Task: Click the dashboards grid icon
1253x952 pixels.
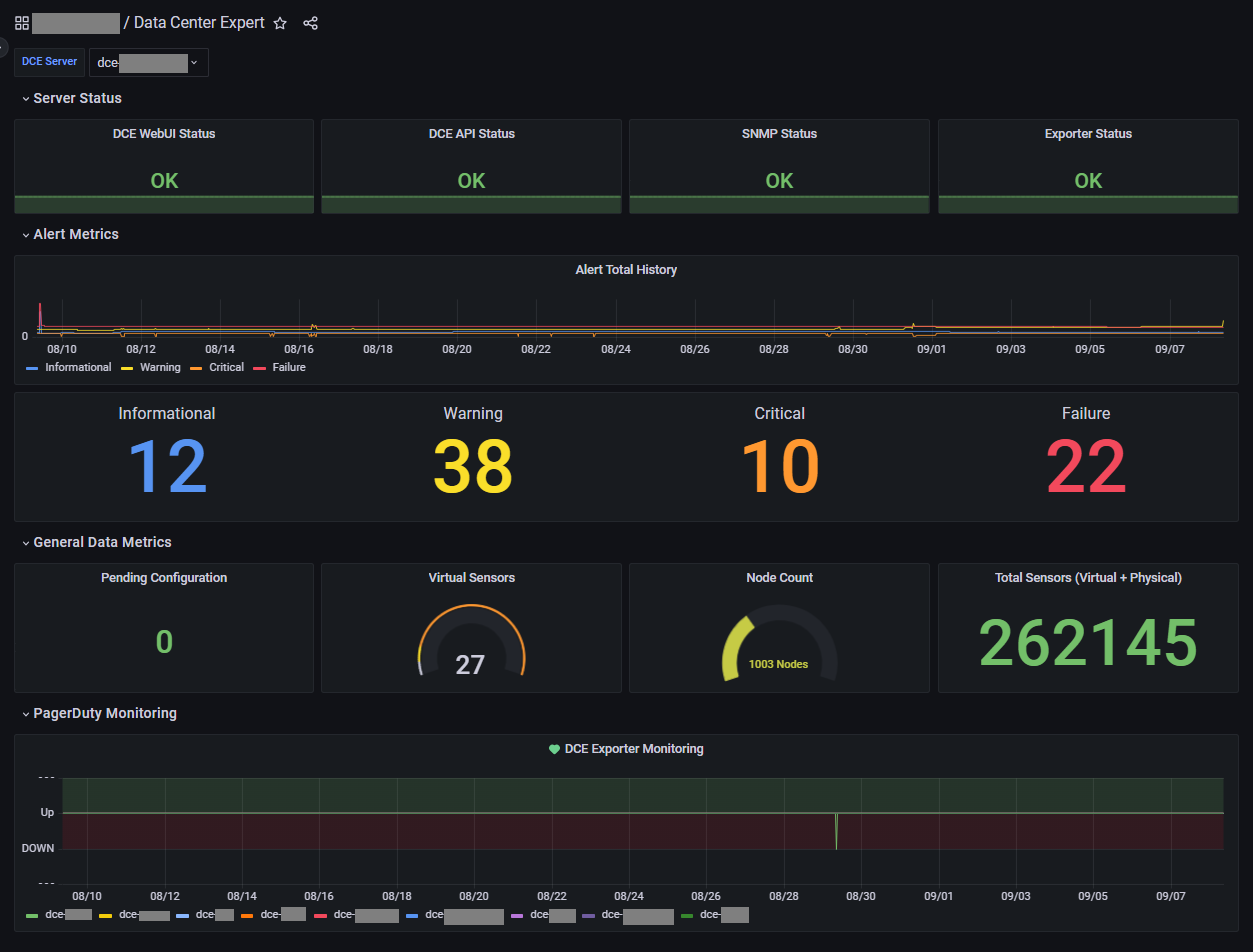Action: click(x=22, y=23)
